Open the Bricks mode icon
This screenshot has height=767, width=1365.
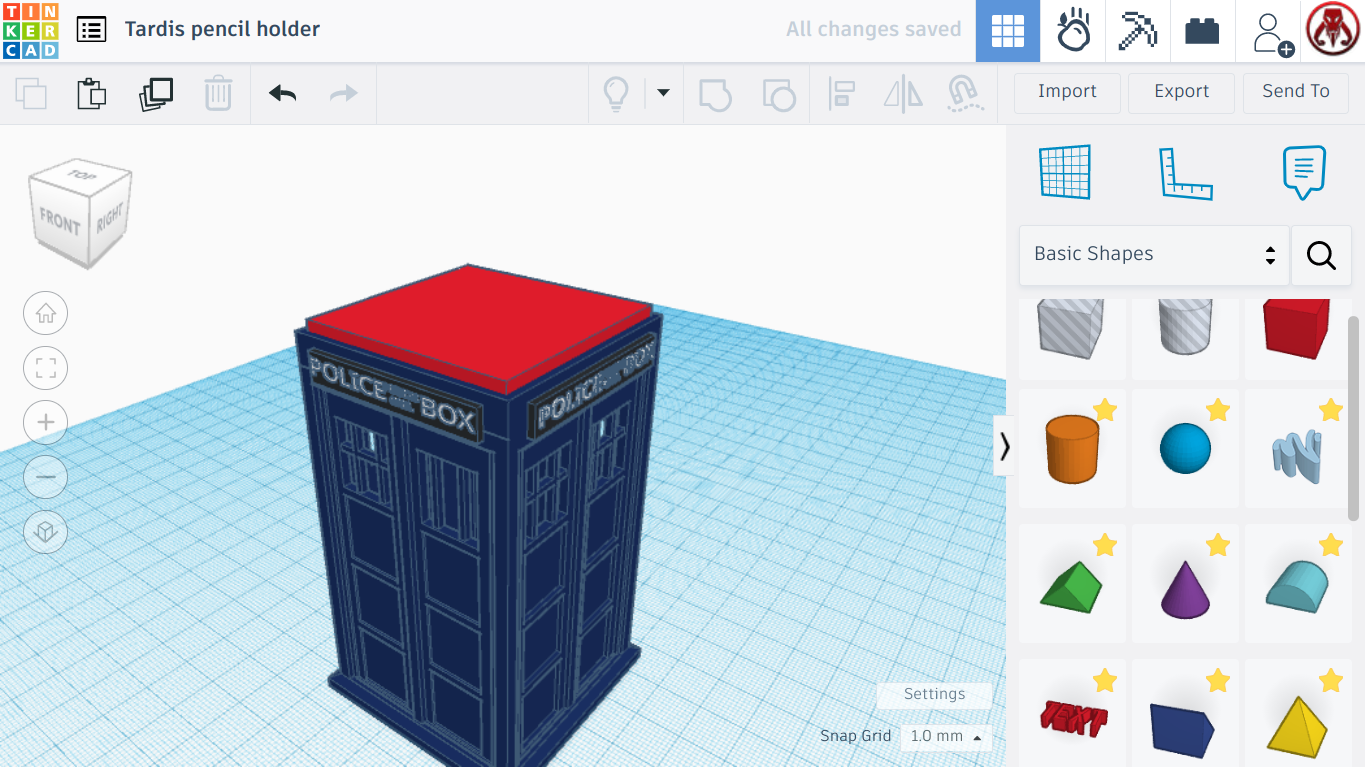pos(1202,31)
